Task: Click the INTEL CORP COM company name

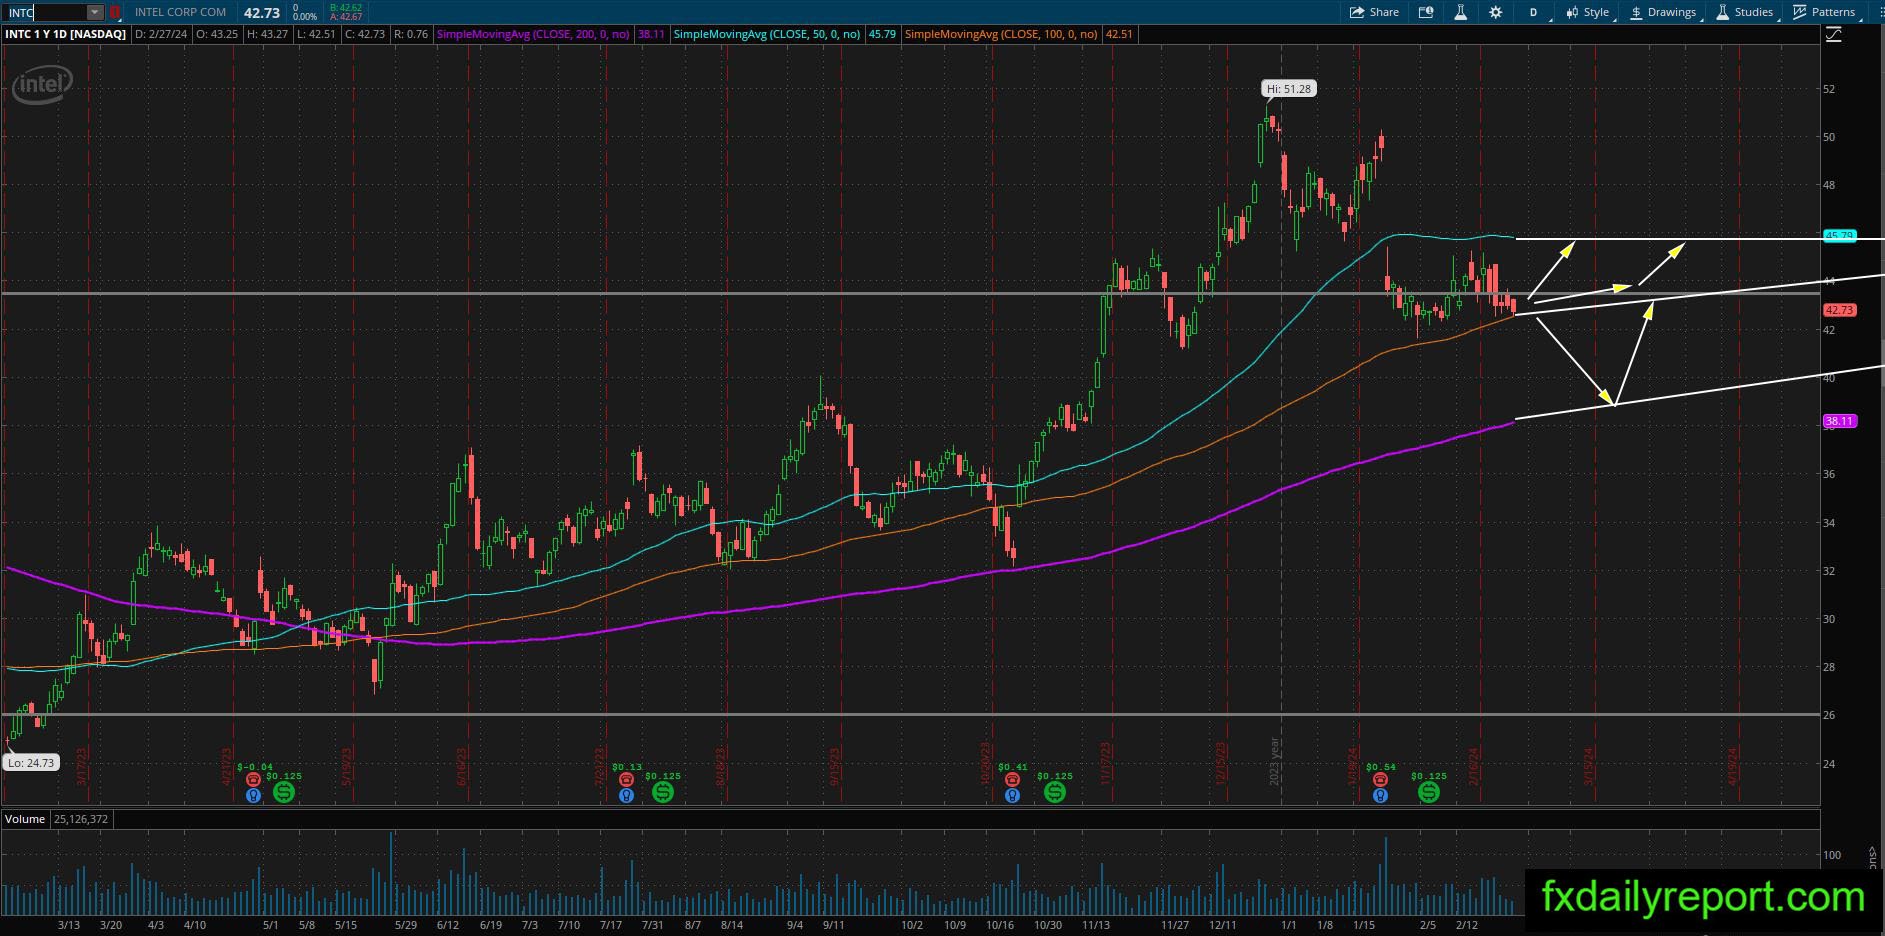Action: click(x=180, y=12)
